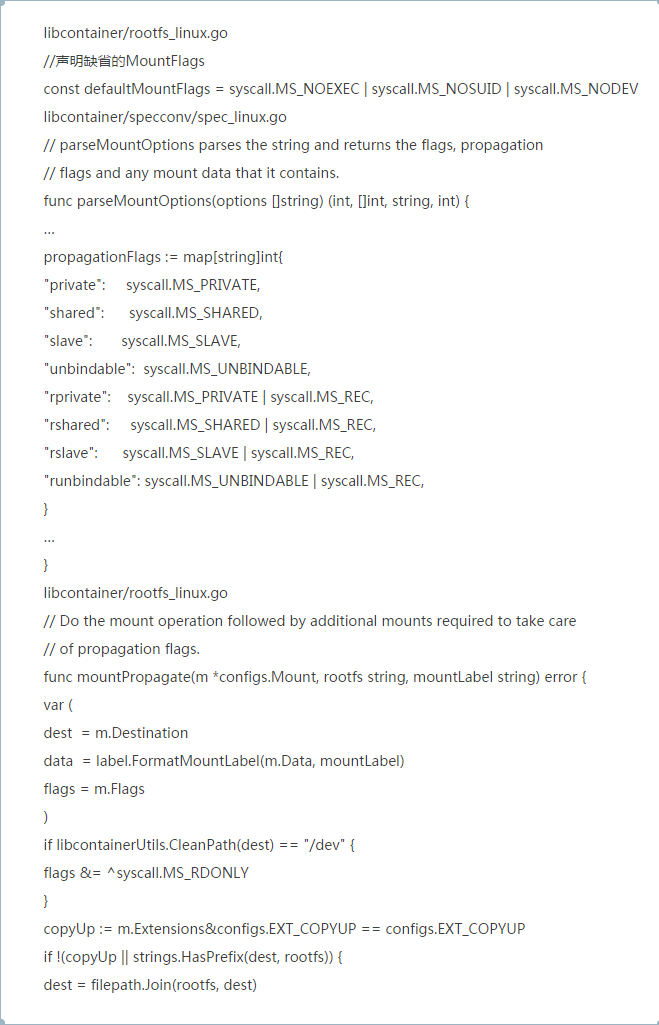Select the "slave" MS_SLAVE map entry
659x1025 pixels.
pos(142,341)
